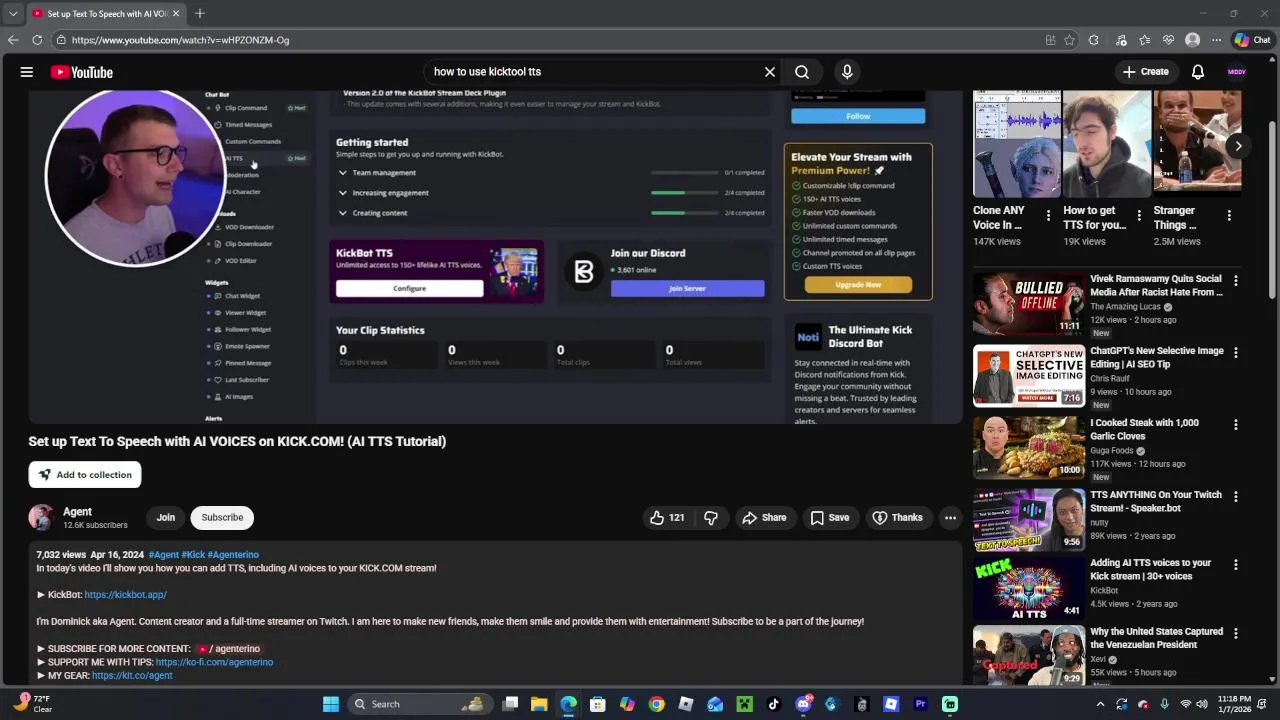Open TTS ANYTHING On Your Twitch thumbnail
This screenshot has width=1280, height=720.
point(1029,520)
